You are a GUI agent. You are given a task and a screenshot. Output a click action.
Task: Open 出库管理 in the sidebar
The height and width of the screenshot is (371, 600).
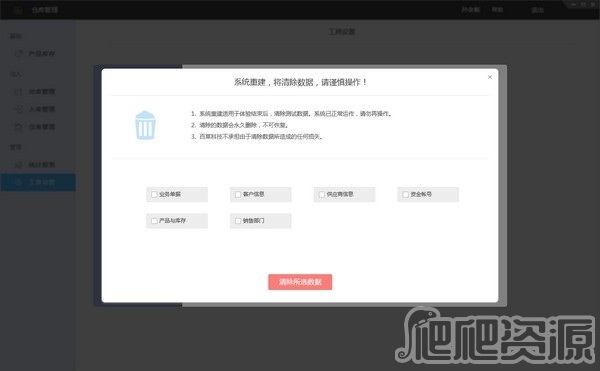[42, 91]
